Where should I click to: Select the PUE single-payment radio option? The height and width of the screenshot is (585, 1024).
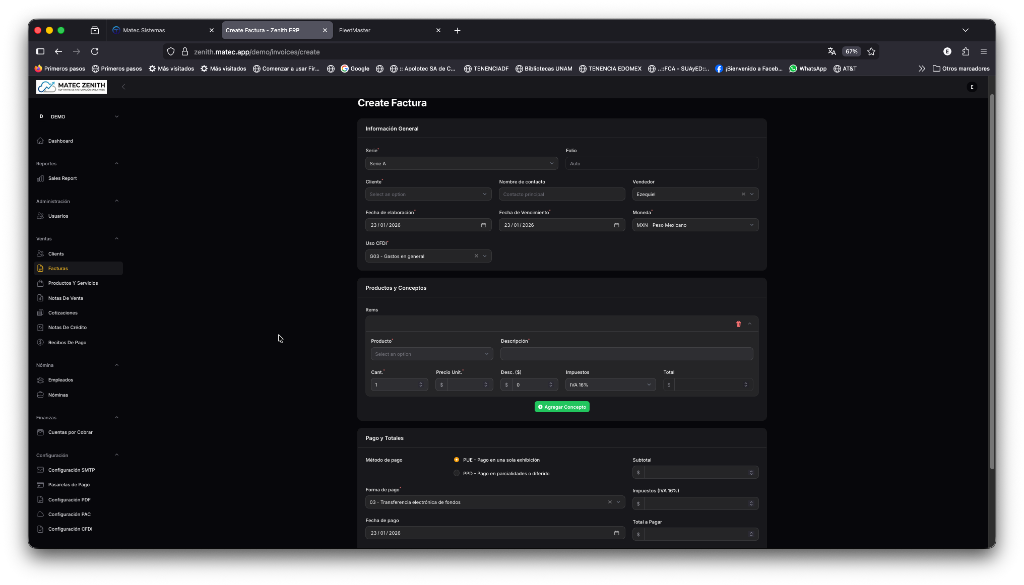pyautogui.click(x=457, y=460)
